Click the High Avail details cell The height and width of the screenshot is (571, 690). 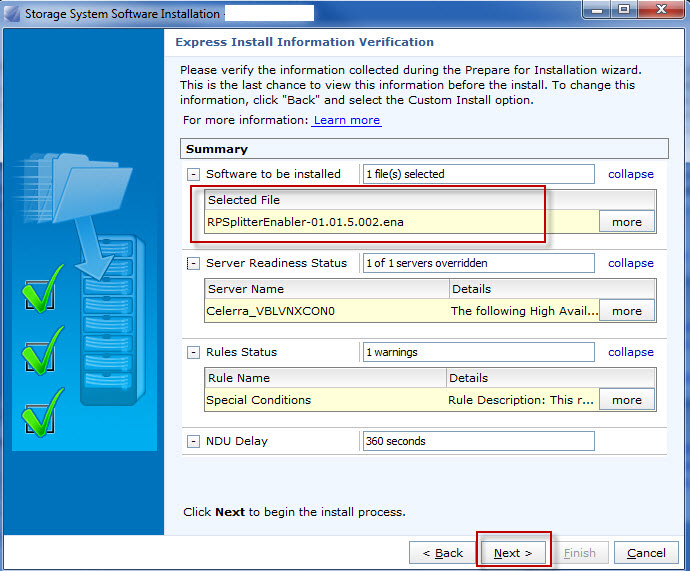524,311
